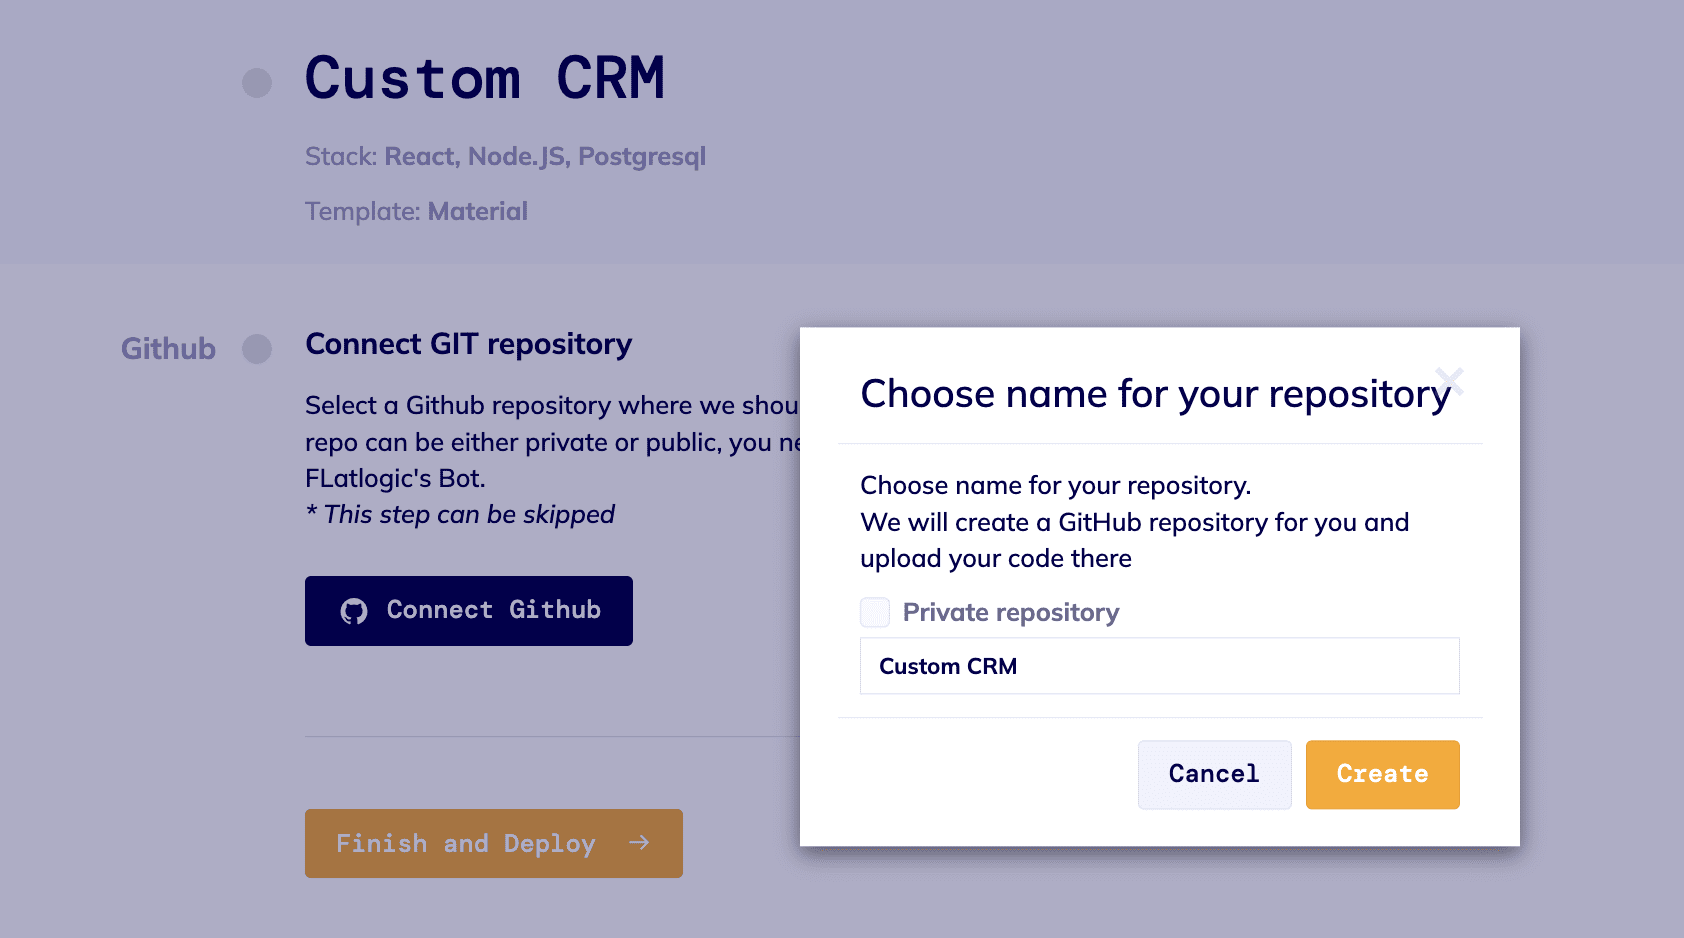Click the React, Node.JS, Postgresql stack text

point(546,156)
